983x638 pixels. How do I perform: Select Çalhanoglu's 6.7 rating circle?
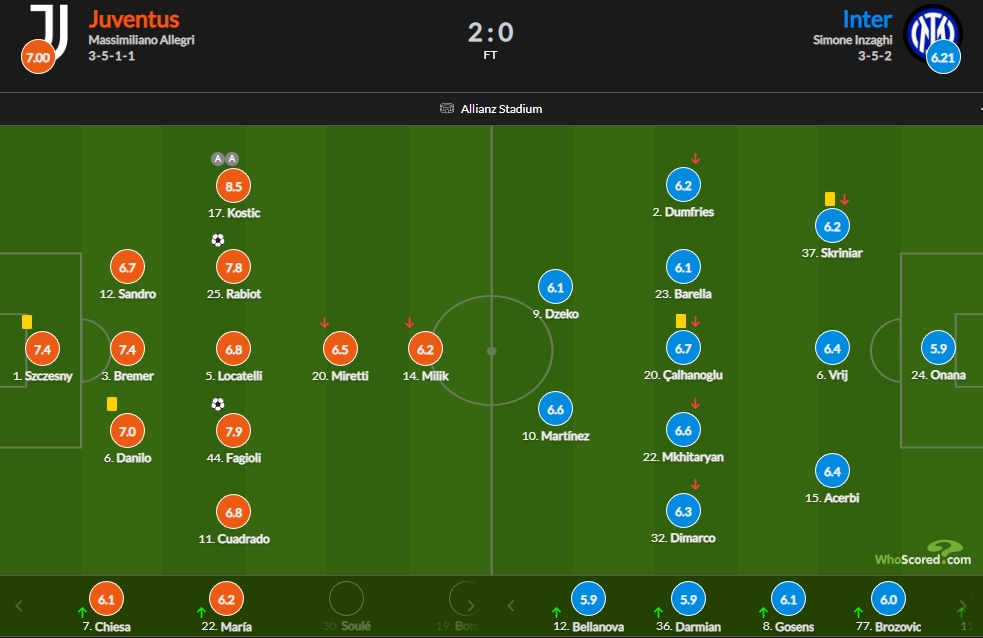point(683,348)
